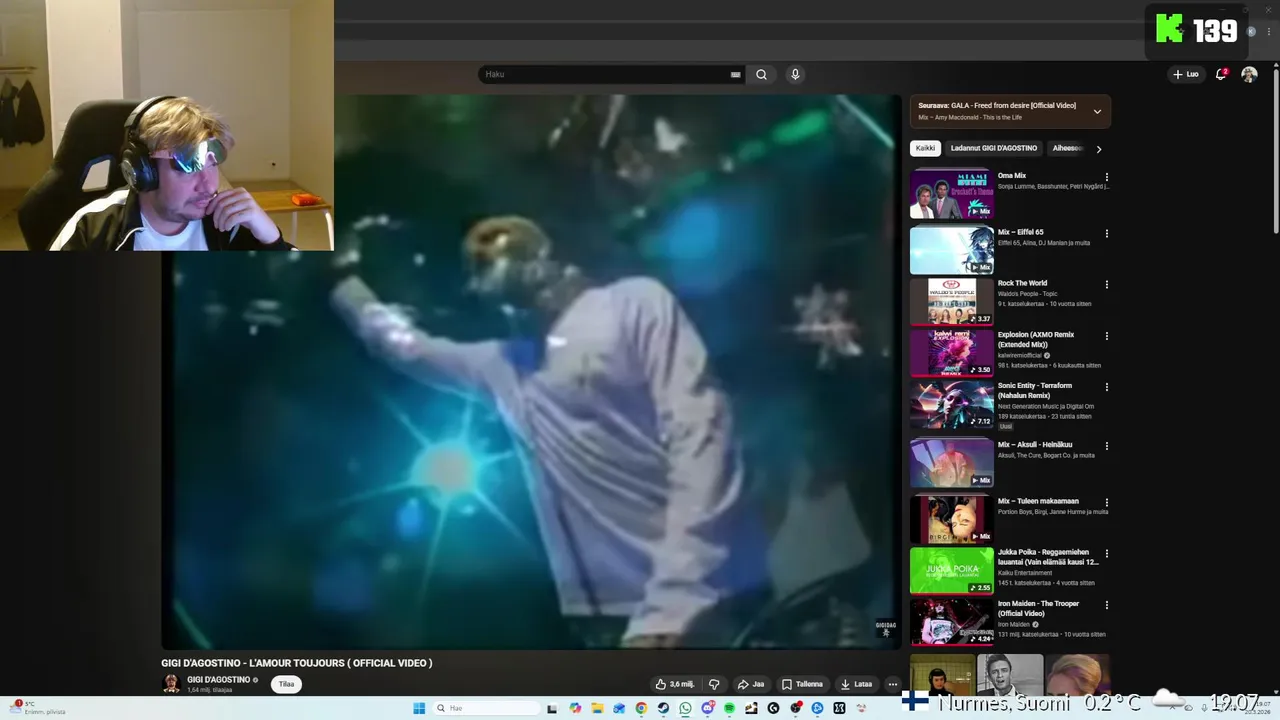This screenshot has height=720, width=1280.
Task: Select the Aiheeseen liittyvää filter chip
Action: [x=1066, y=148]
